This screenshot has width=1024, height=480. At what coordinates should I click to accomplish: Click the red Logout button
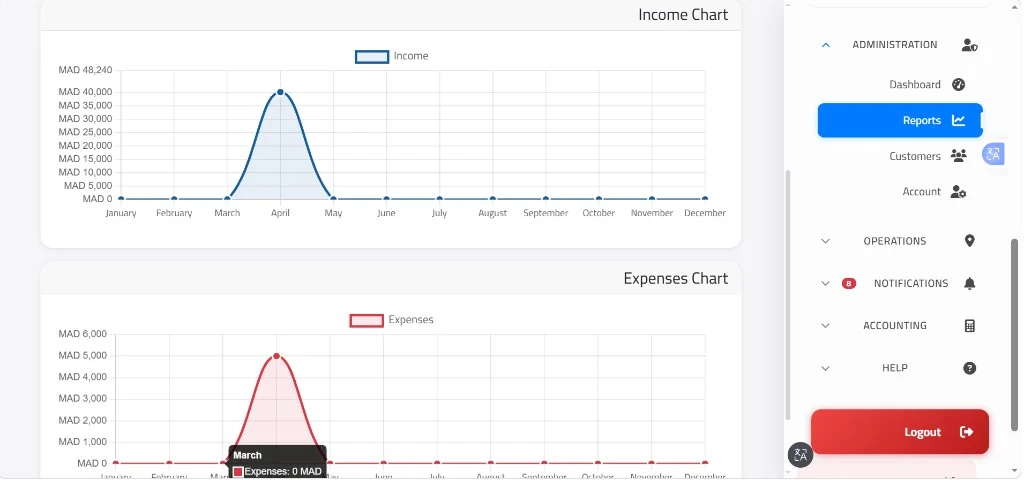pos(900,432)
